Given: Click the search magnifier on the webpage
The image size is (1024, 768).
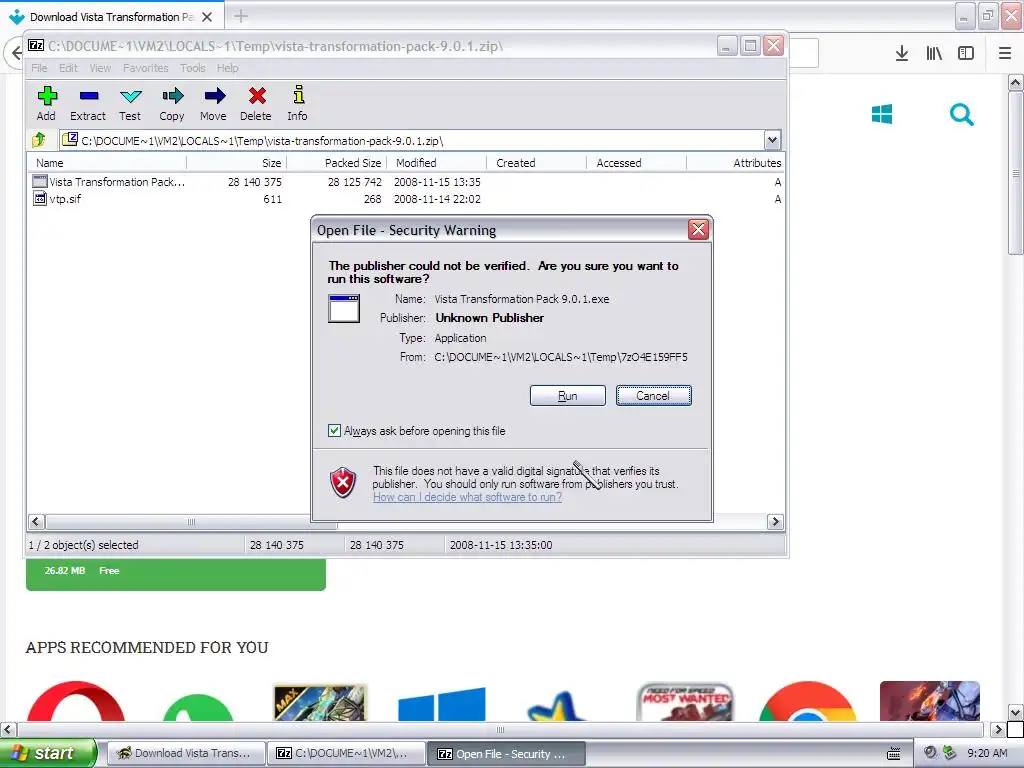Looking at the screenshot, I should pyautogui.click(x=961, y=114).
